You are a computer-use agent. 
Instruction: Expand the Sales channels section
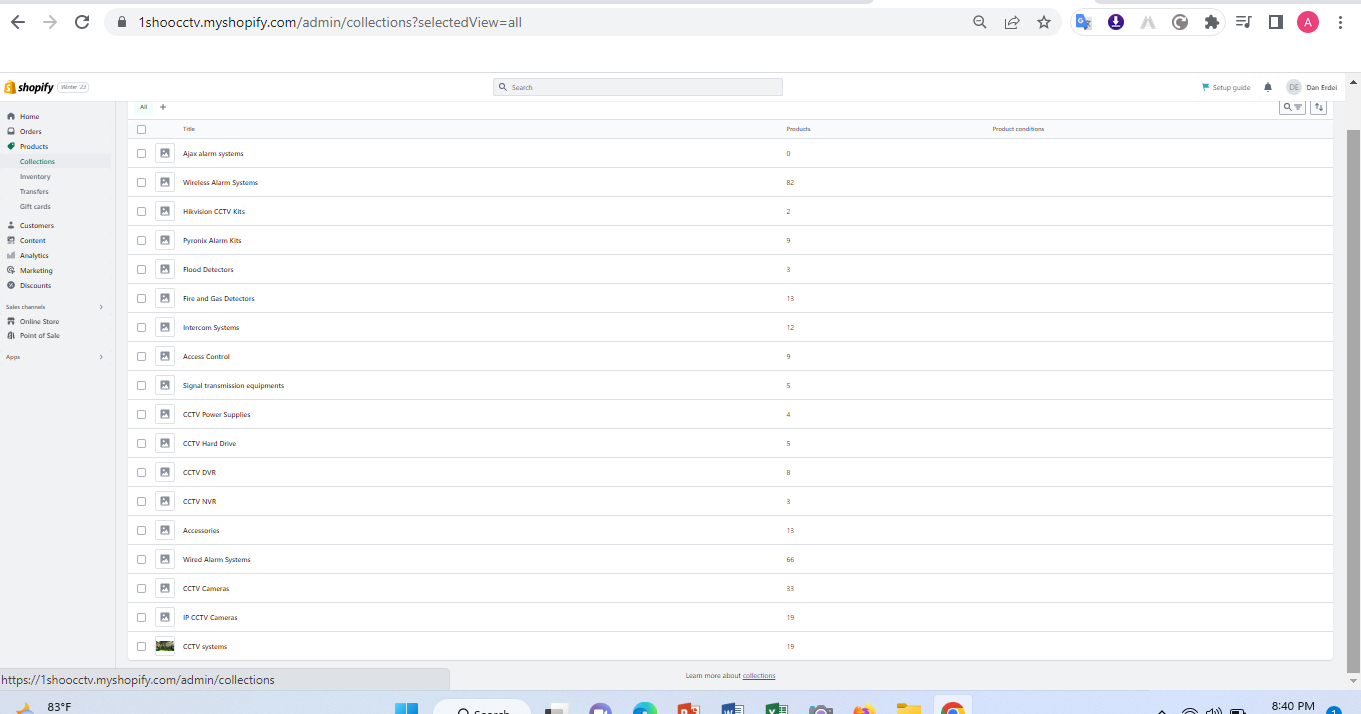(x=101, y=307)
